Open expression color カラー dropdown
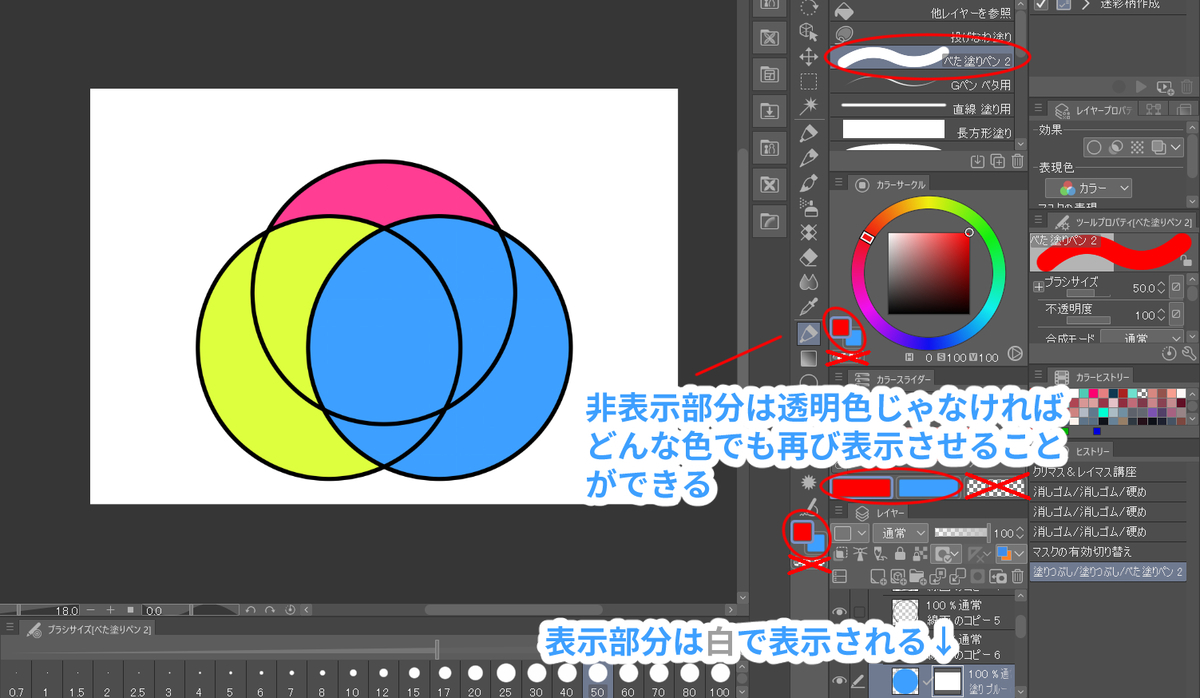This screenshot has width=1200, height=698. pyautogui.click(x=1089, y=188)
